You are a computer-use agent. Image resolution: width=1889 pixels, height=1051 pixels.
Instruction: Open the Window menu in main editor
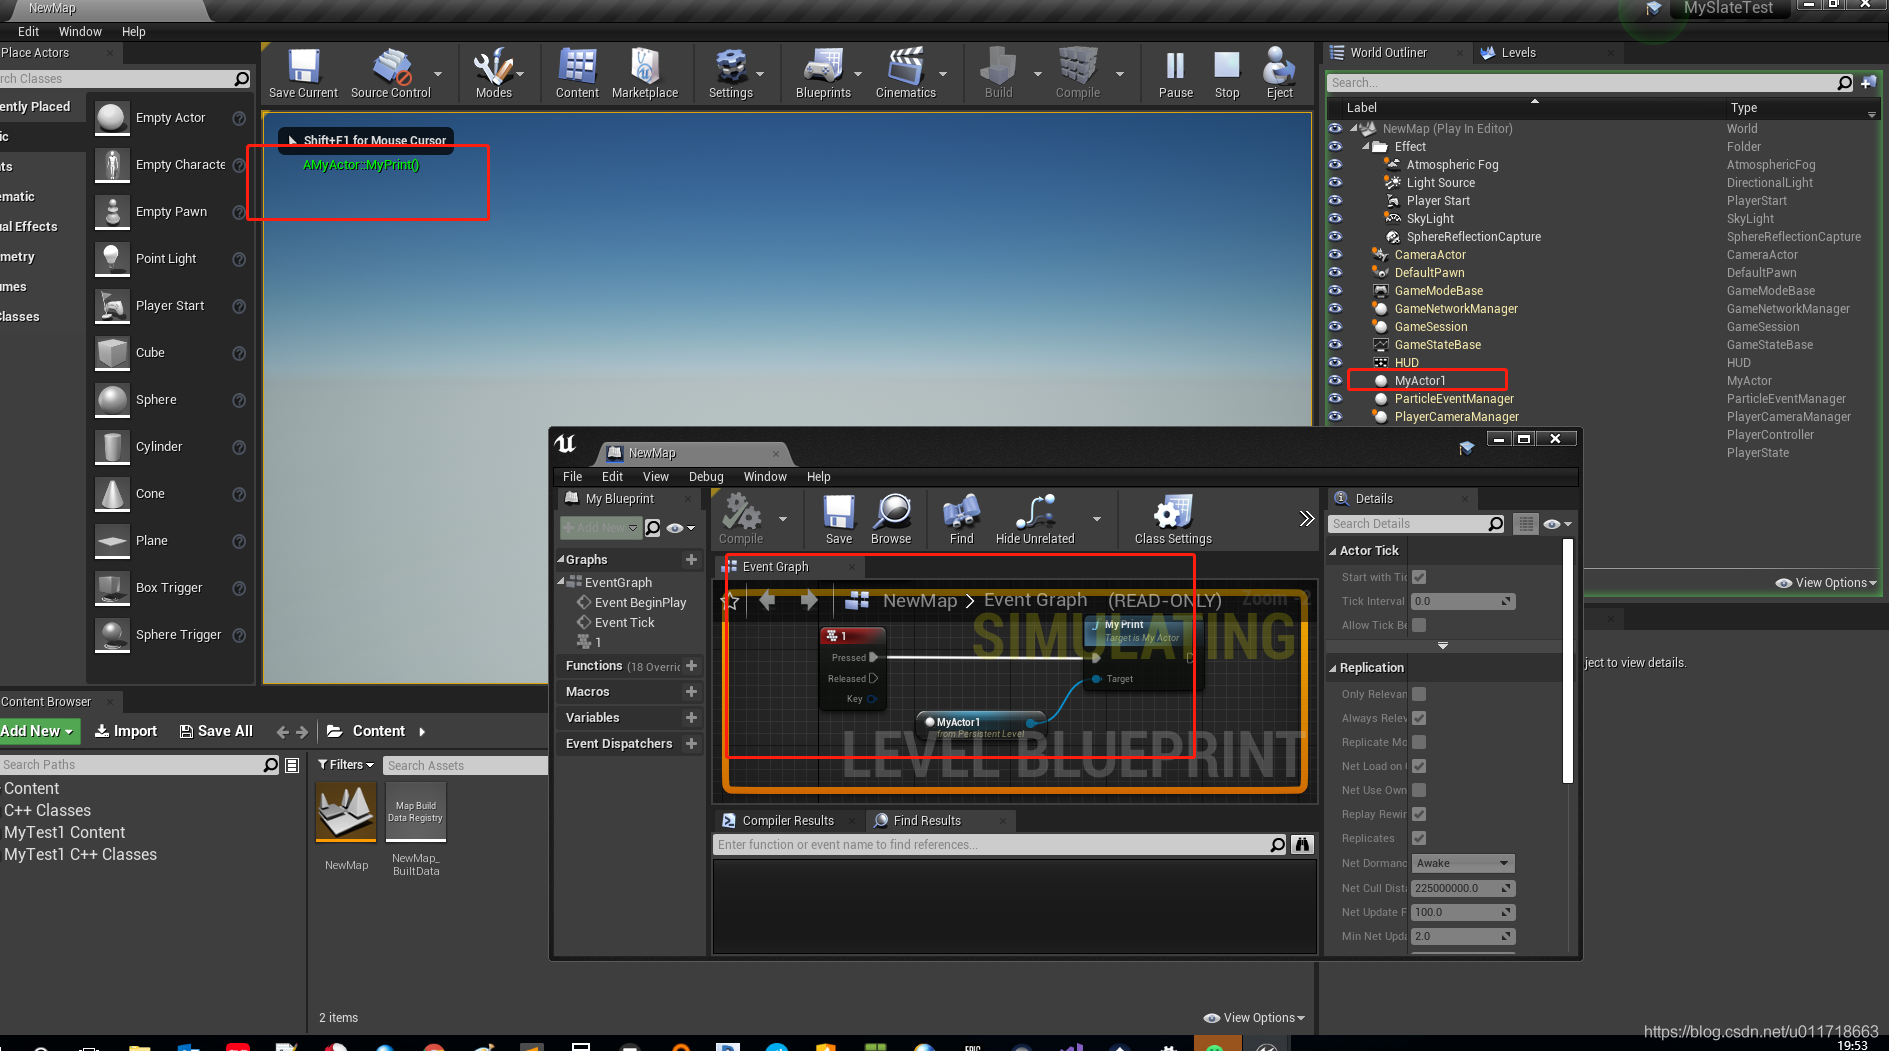tap(80, 32)
